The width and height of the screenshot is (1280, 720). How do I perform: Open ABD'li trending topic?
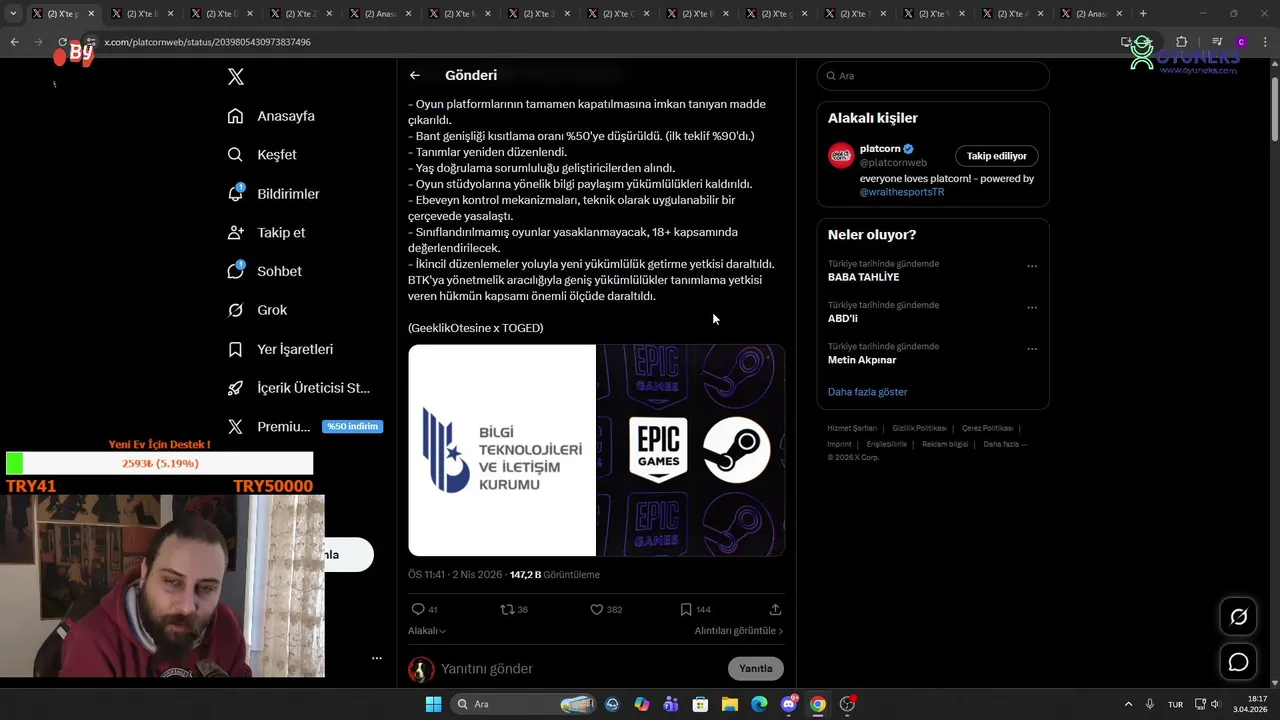pyautogui.click(x=842, y=319)
